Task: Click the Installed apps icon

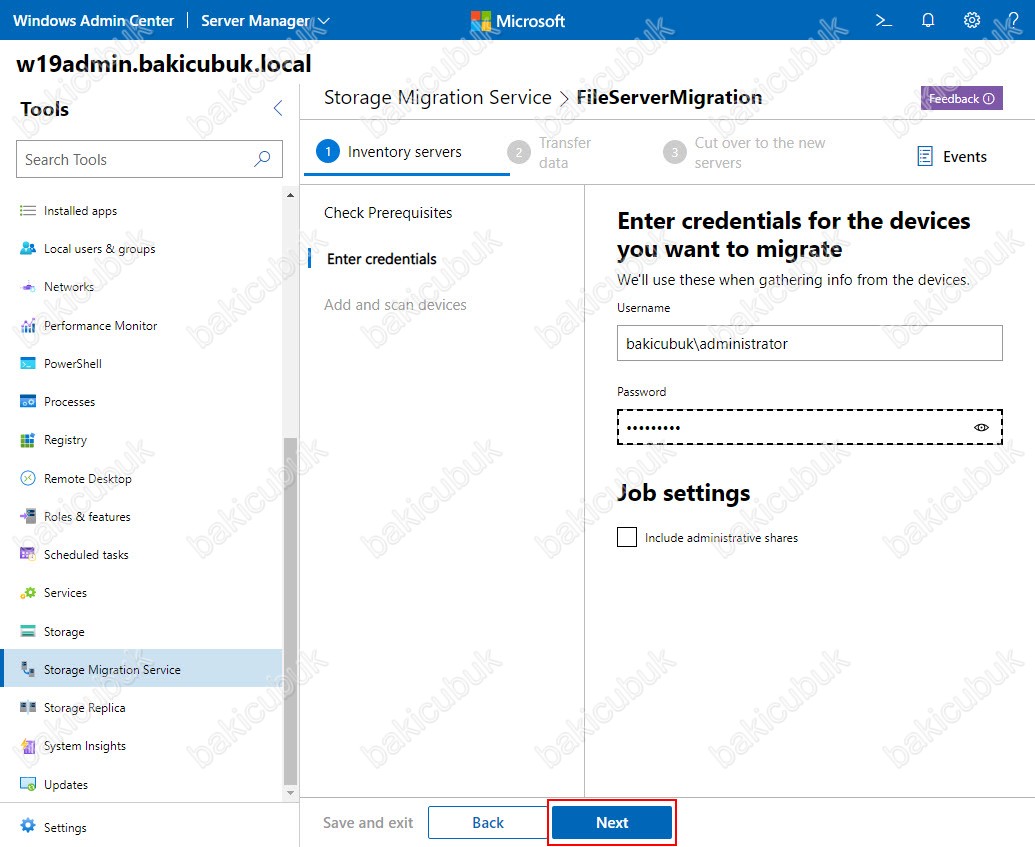Action: 28,211
